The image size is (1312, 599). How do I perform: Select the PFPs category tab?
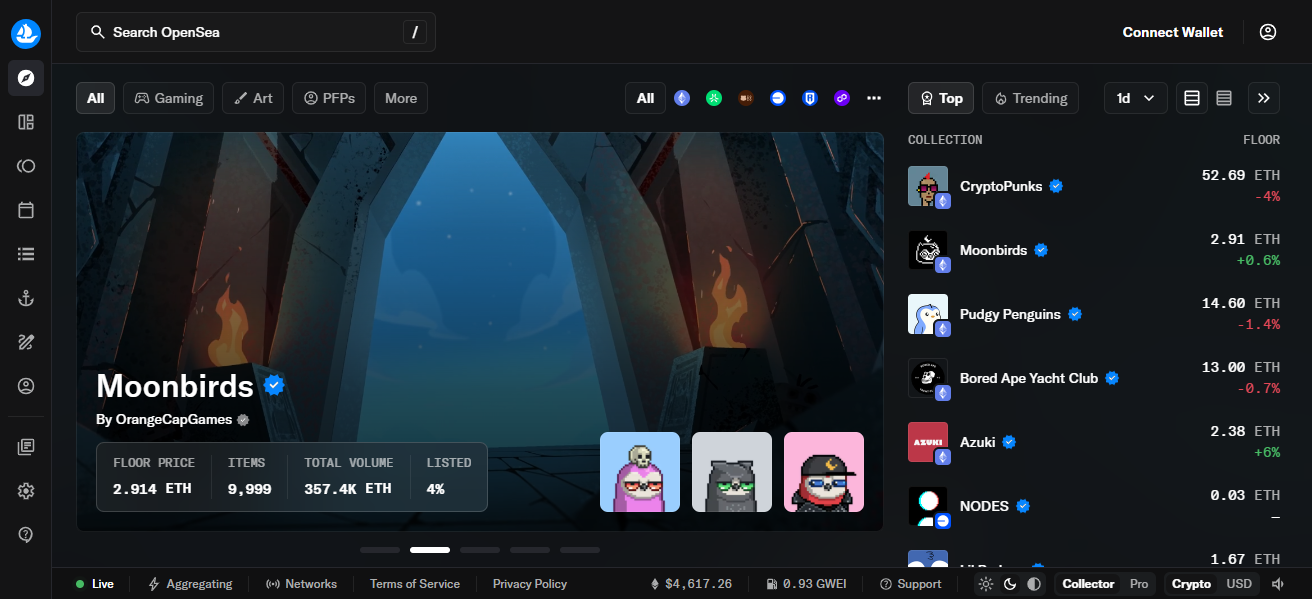click(x=329, y=98)
